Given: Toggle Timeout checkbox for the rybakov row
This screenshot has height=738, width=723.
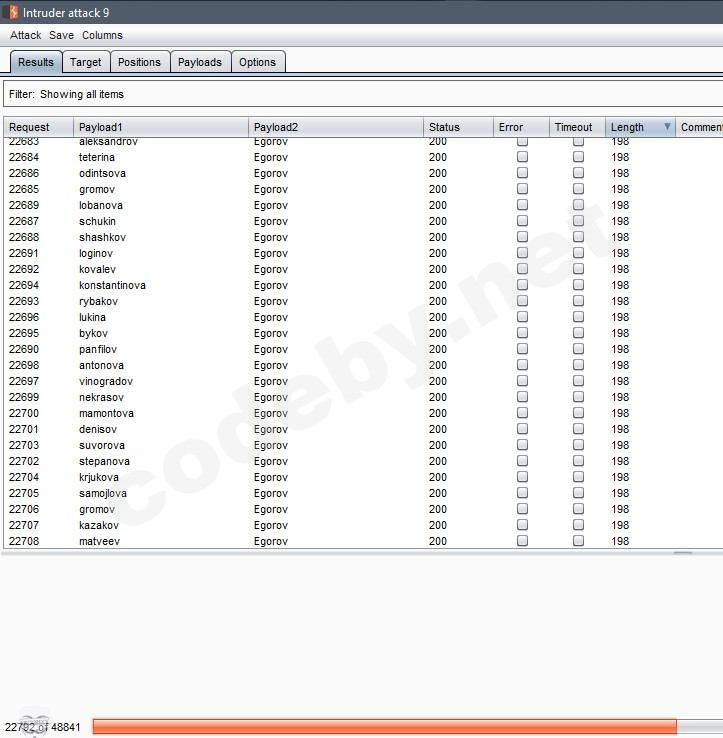Looking at the screenshot, I should 578,301.
